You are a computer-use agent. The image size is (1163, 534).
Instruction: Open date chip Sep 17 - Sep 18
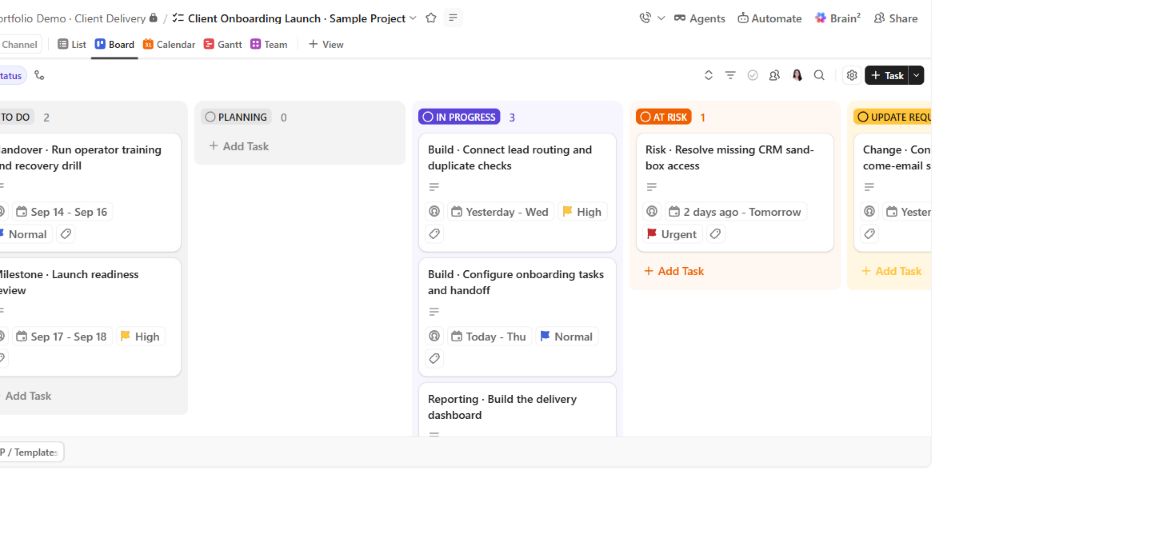[62, 336]
